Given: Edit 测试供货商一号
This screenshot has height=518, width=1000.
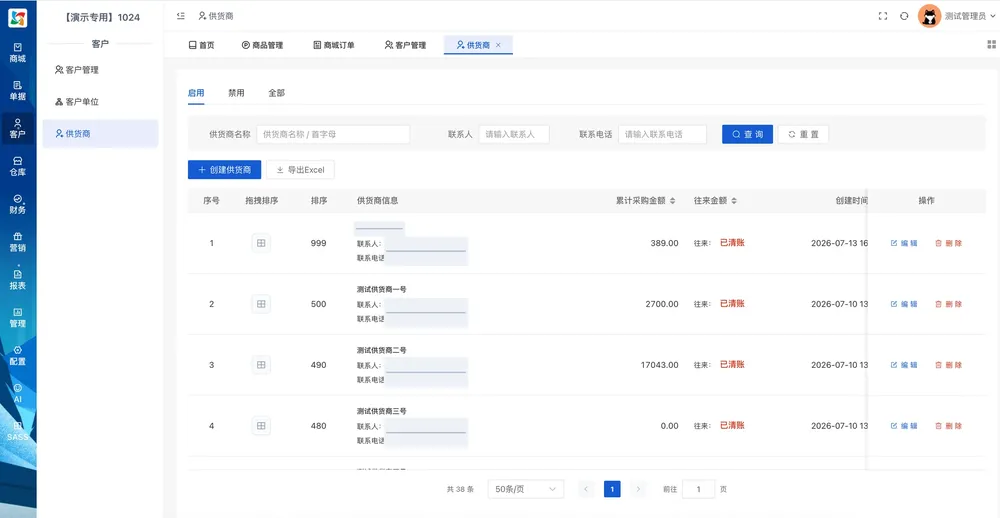Looking at the screenshot, I should point(904,304).
